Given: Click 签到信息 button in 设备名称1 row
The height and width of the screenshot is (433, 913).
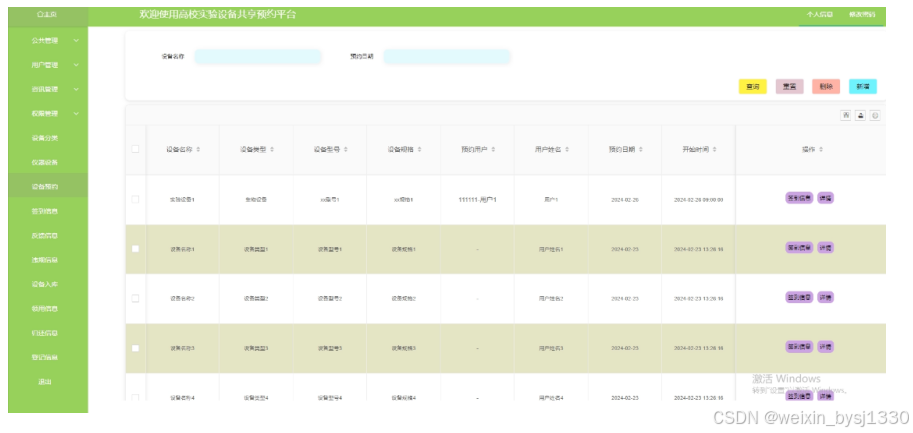Looking at the screenshot, I should [799, 247].
